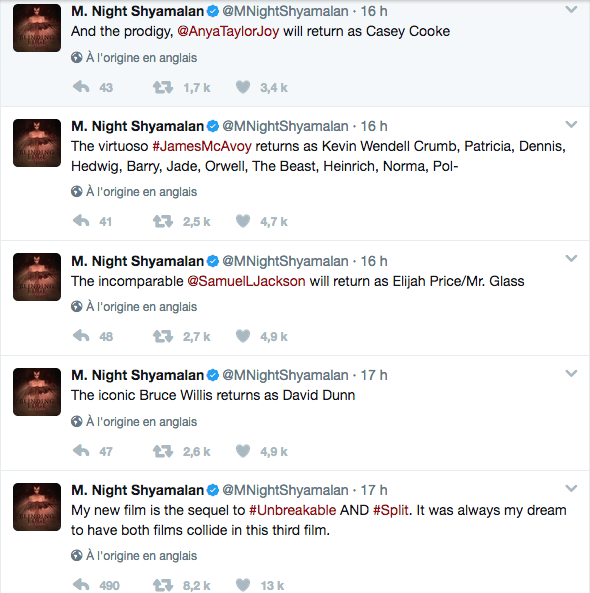Like the James McAvoy tweet
The image size is (590, 593).
point(243,221)
